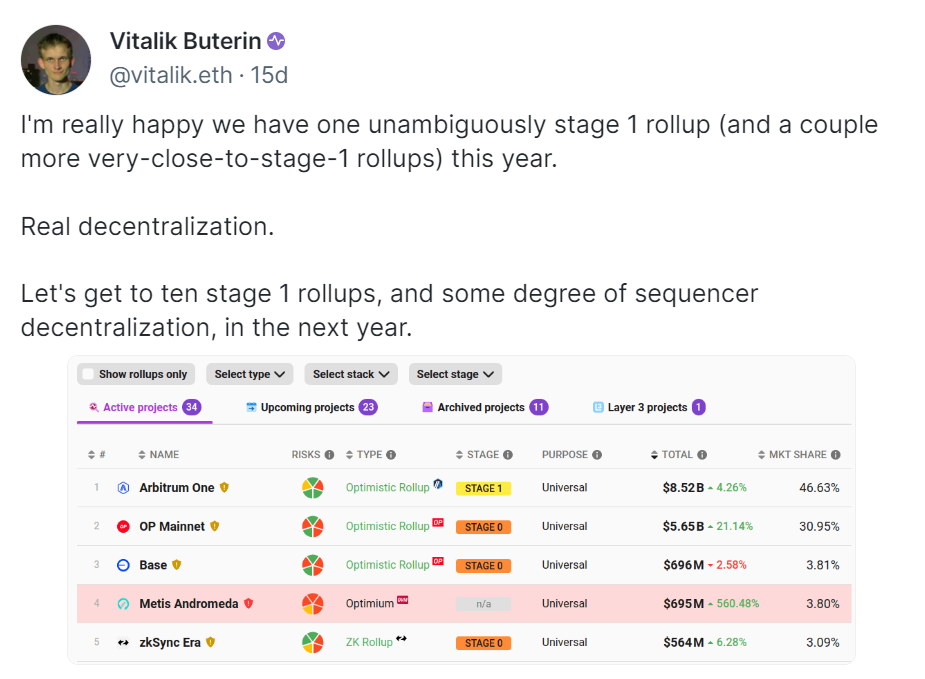The height and width of the screenshot is (679, 925).
Task: Click the red warning shield beside Metis Andromeda
Action: (x=249, y=603)
